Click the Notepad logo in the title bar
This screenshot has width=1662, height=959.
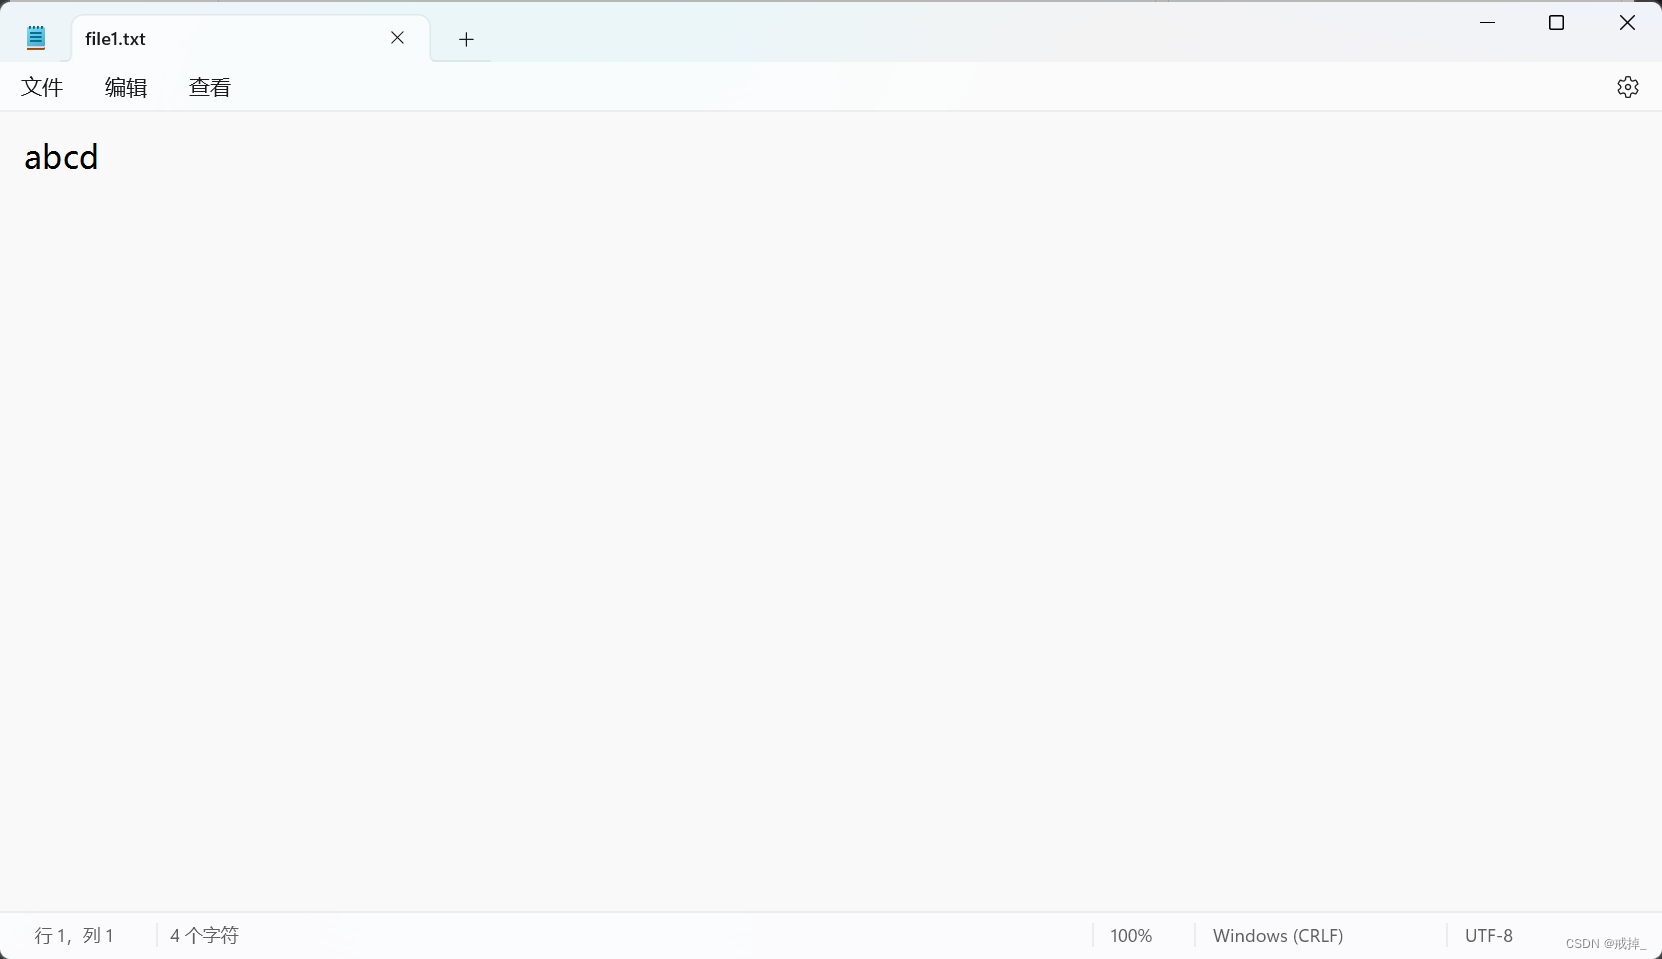click(36, 36)
